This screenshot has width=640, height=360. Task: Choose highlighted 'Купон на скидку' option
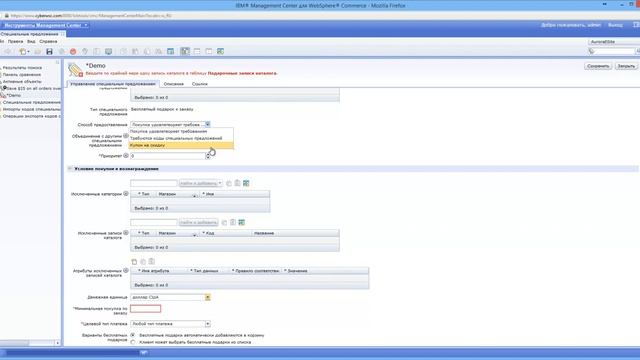181,145
